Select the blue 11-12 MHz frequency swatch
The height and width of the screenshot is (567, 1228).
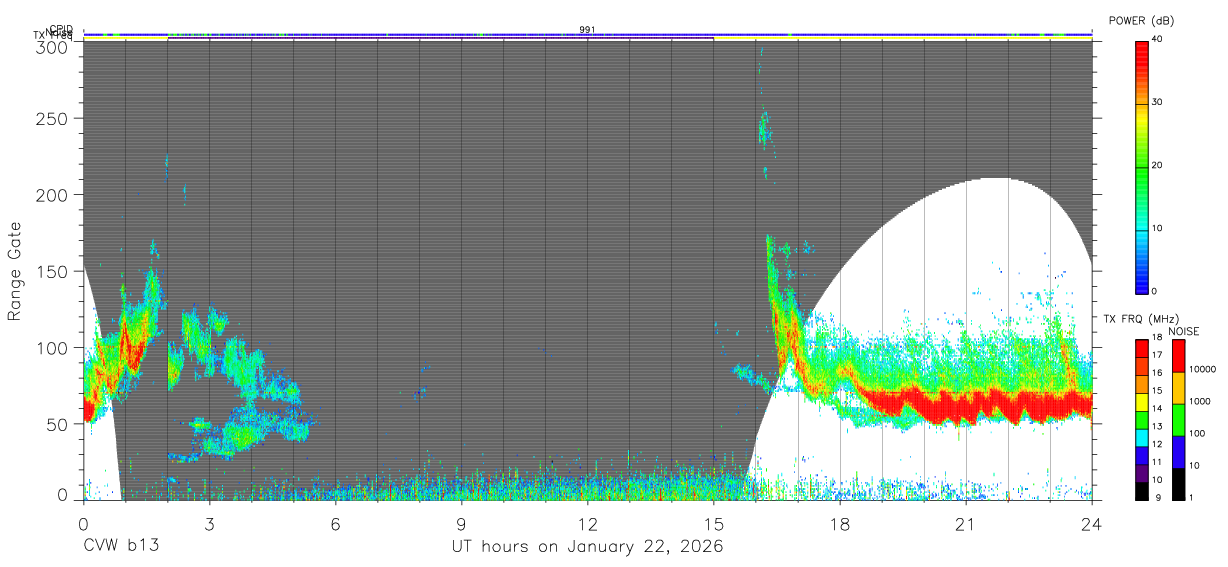coord(1142,455)
